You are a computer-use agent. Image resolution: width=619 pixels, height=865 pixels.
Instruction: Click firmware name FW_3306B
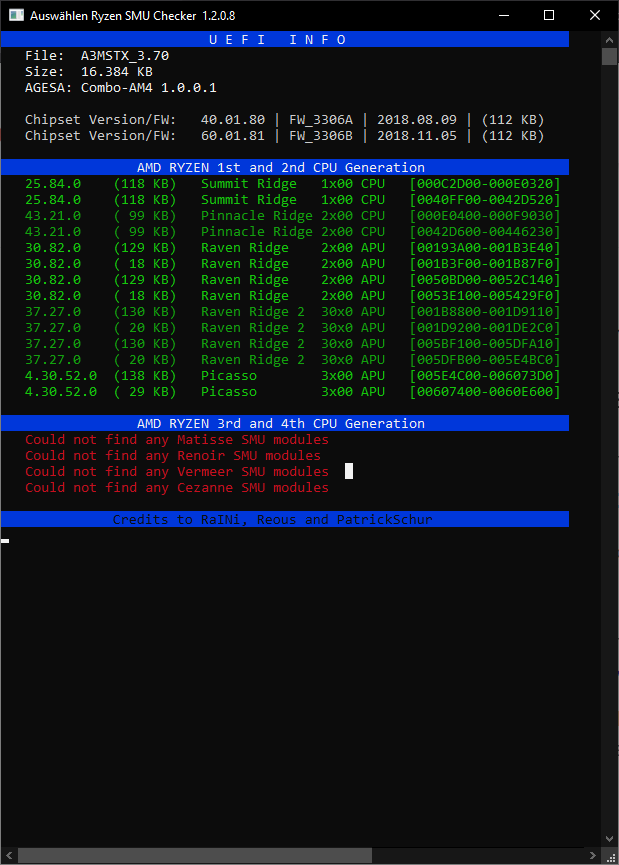[x=321, y=136]
